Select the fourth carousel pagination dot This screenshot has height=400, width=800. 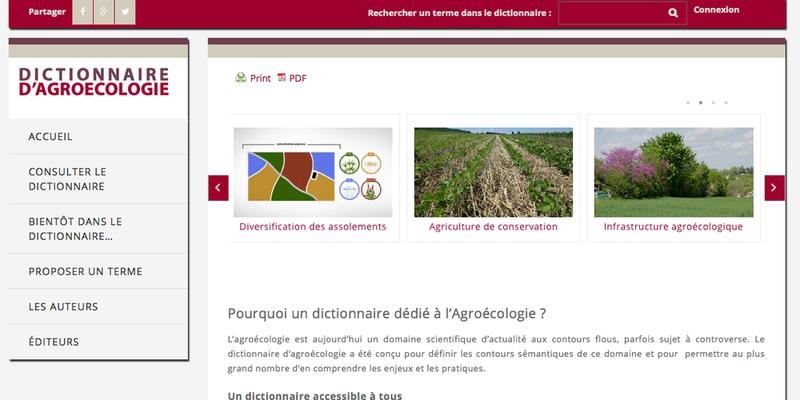pyautogui.click(x=726, y=103)
